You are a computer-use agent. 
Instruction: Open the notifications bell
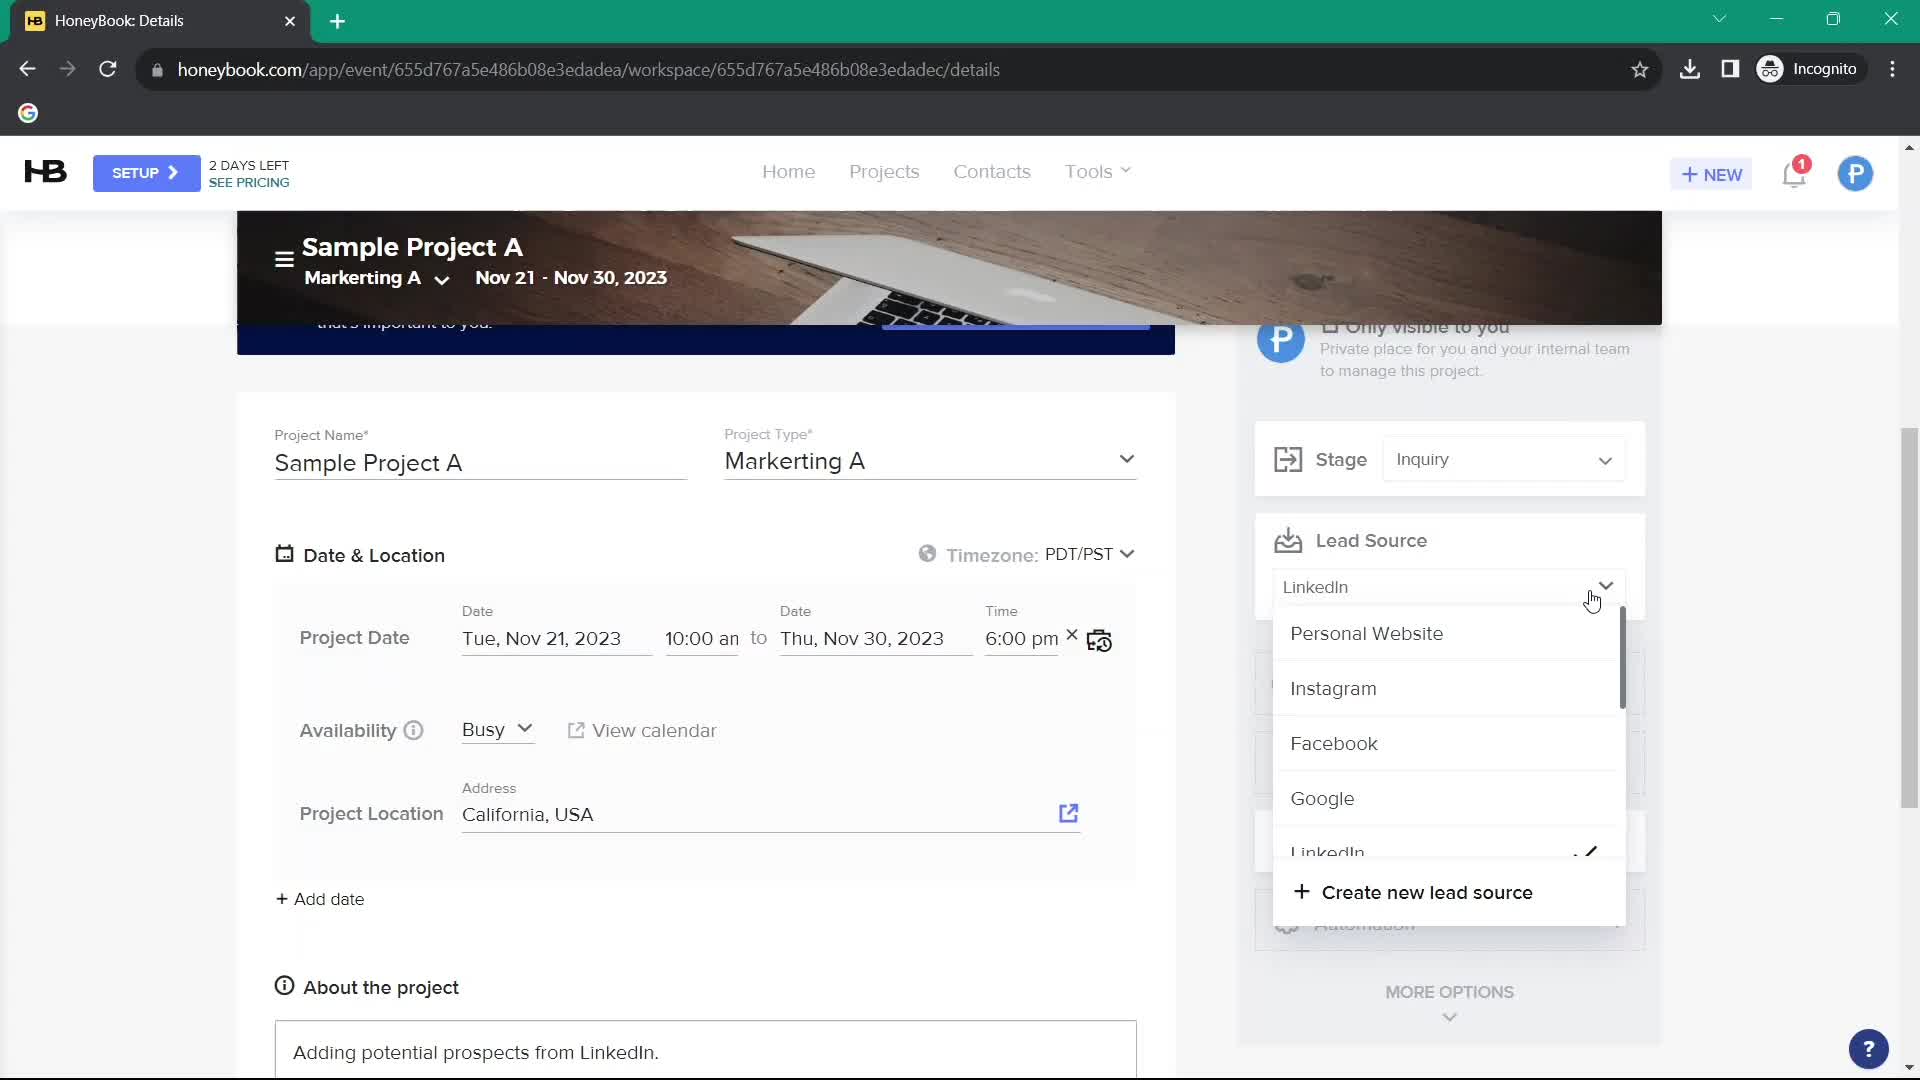click(x=1795, y=174)
